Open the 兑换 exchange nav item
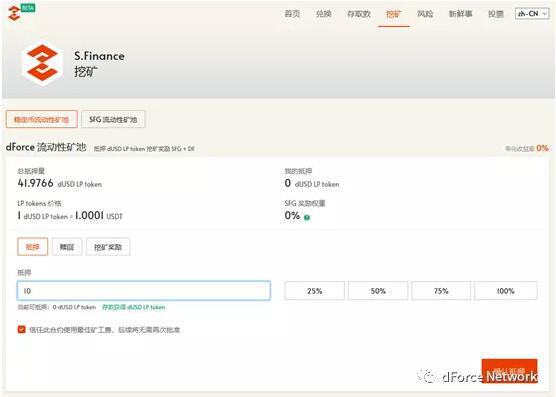 point(323,14)
